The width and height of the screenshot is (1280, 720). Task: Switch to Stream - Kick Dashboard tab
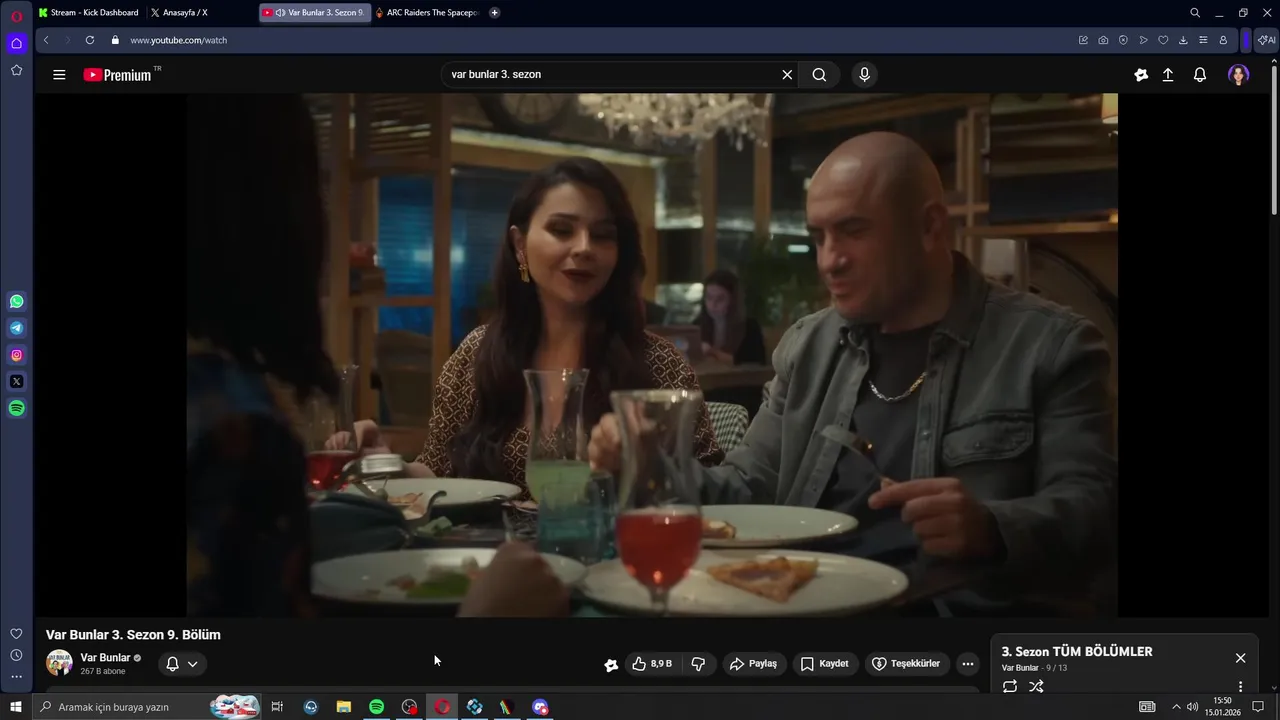coord(89,13)
